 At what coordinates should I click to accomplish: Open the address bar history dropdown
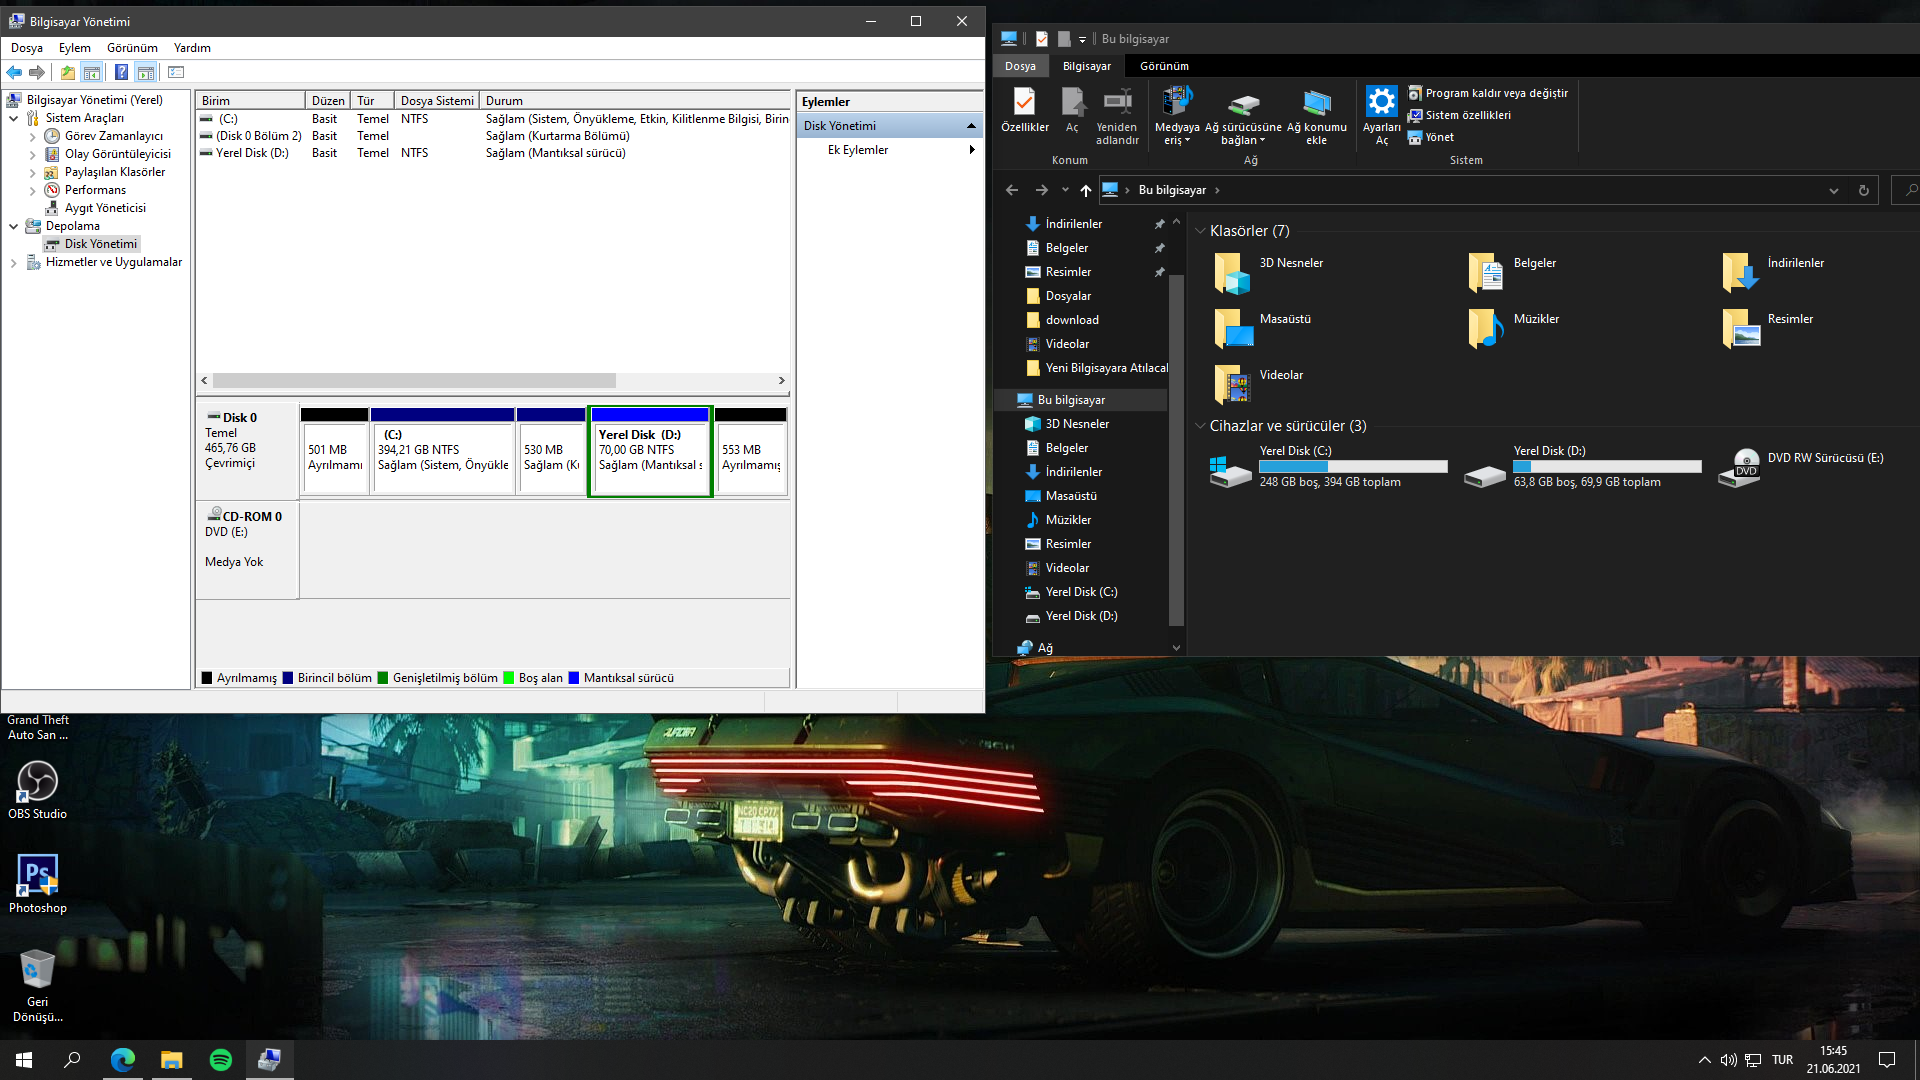(1833, 190)
